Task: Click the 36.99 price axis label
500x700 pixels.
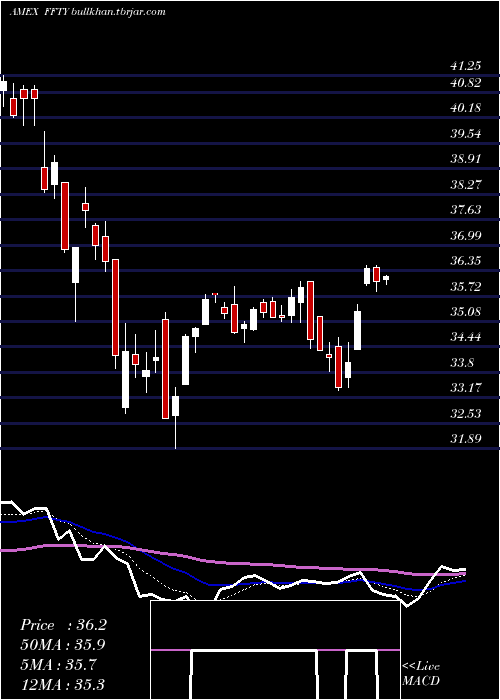Action: pos(465,235)
